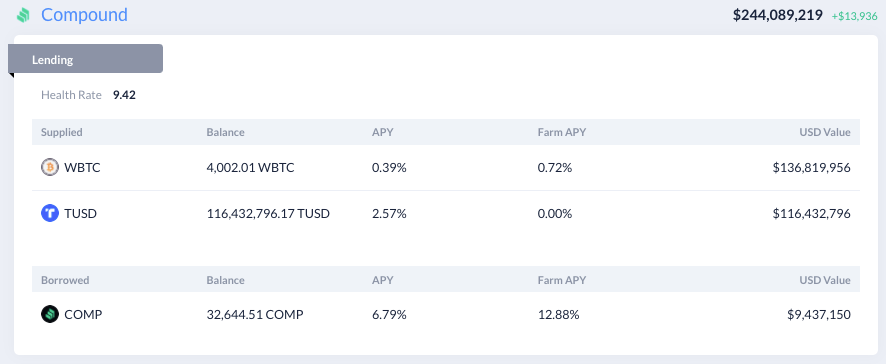This screenshot has width=886, height=364.
Task: Click the Farm APY header in Supplied table
Action: (562, 132)
